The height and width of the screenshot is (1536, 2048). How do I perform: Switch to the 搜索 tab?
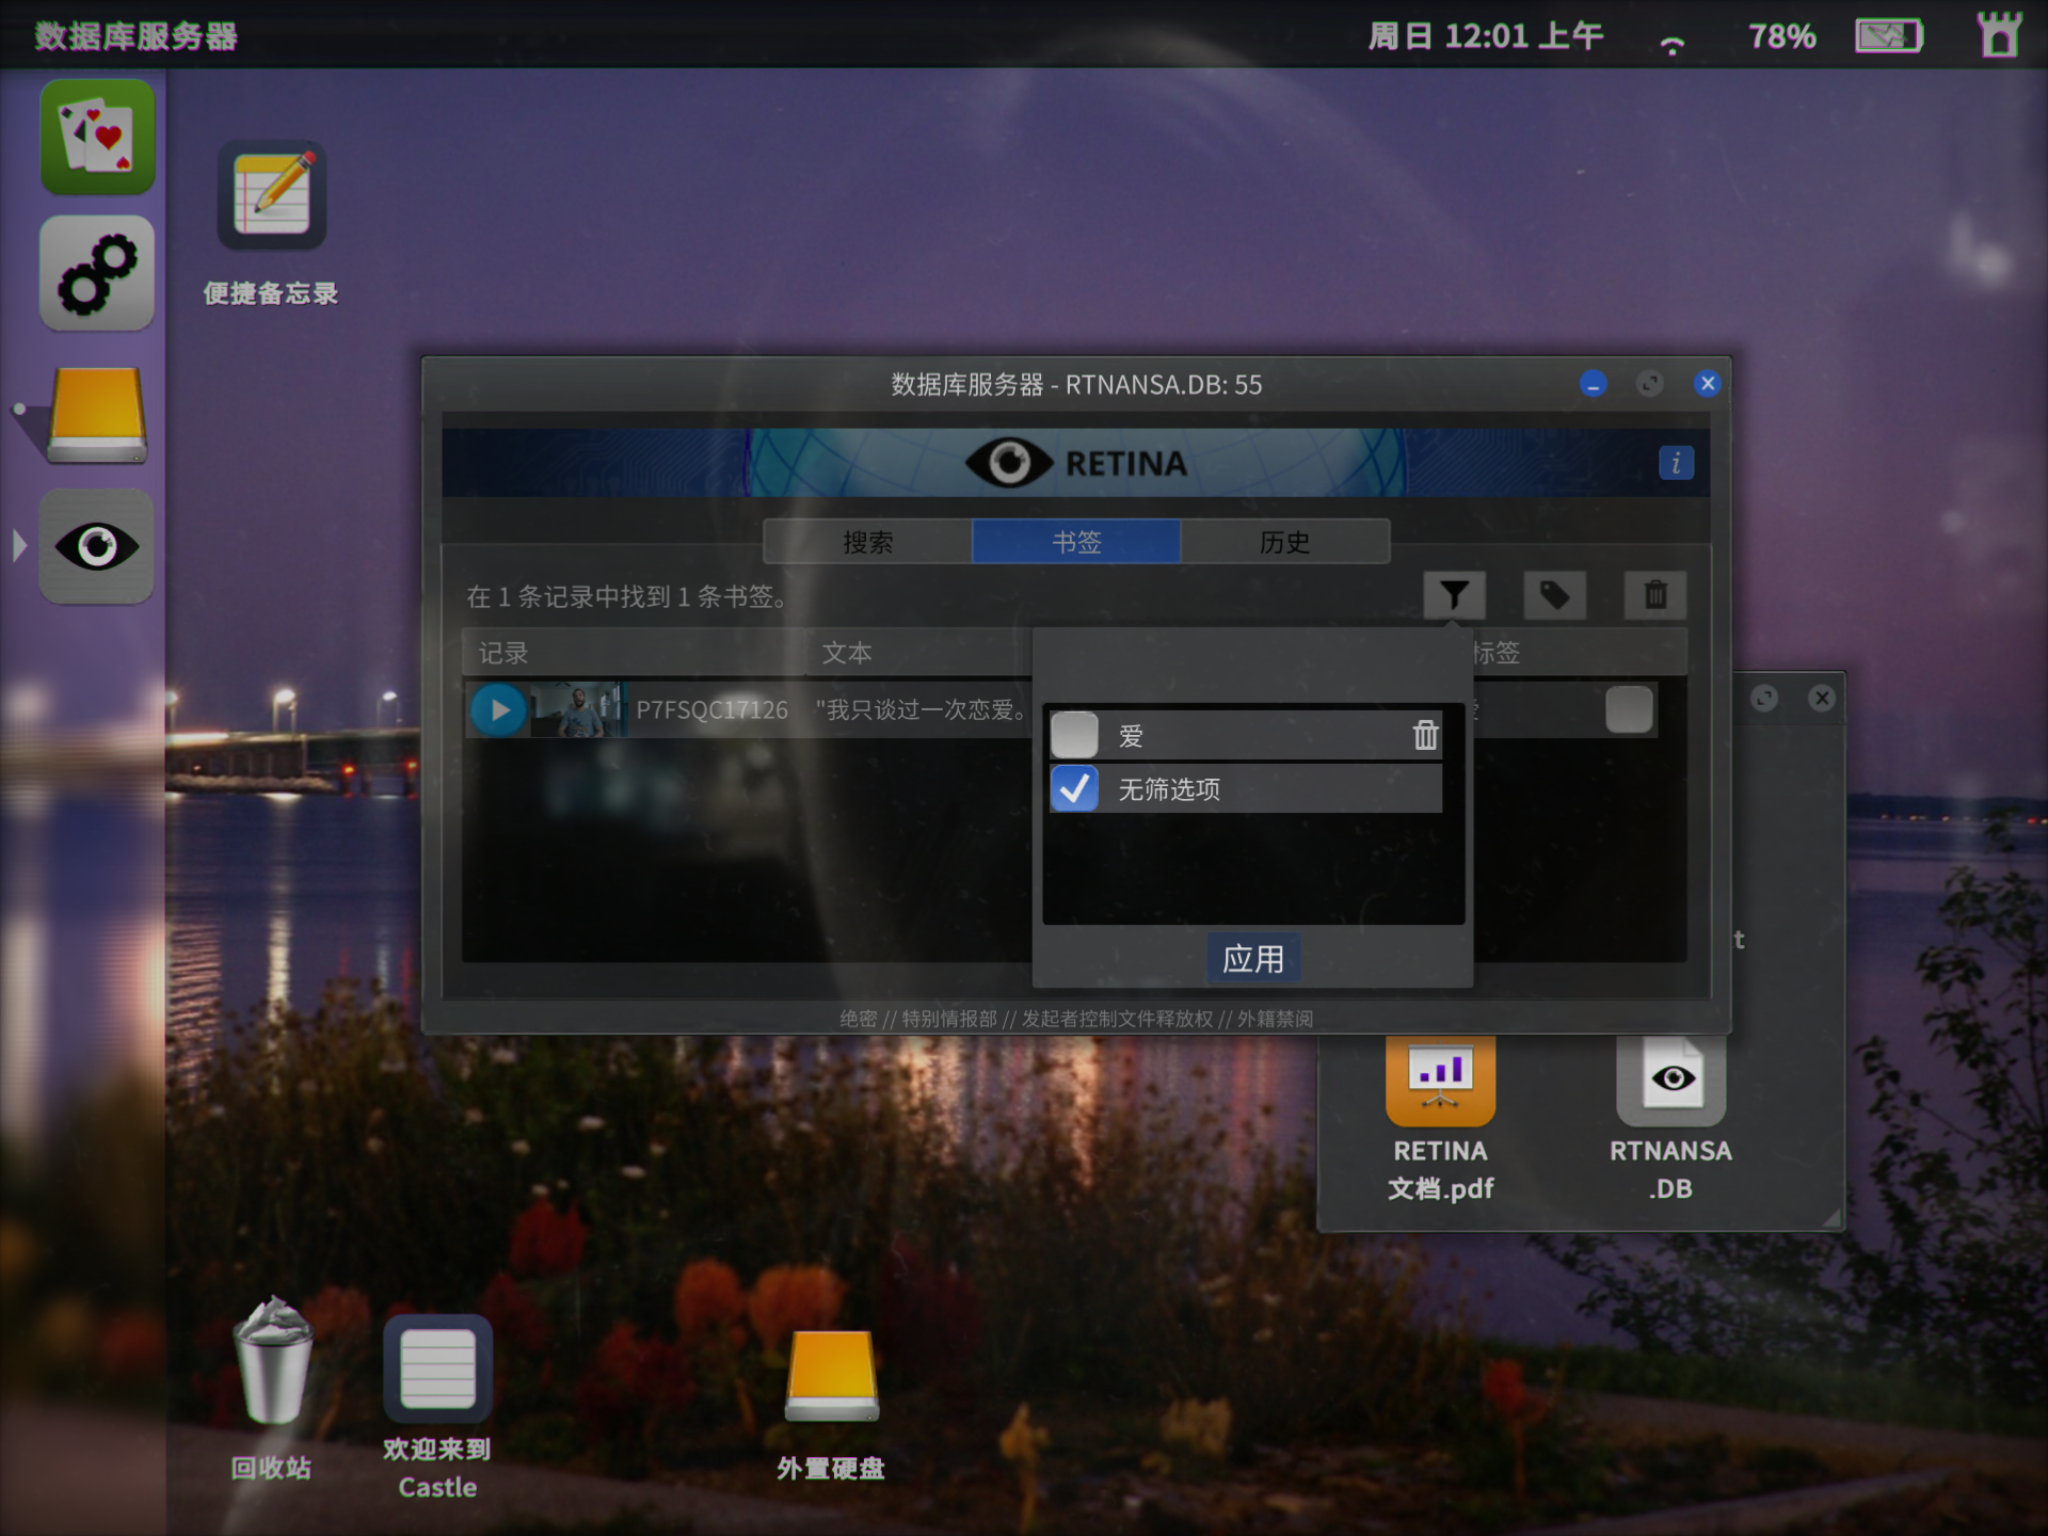click(867, 542)
